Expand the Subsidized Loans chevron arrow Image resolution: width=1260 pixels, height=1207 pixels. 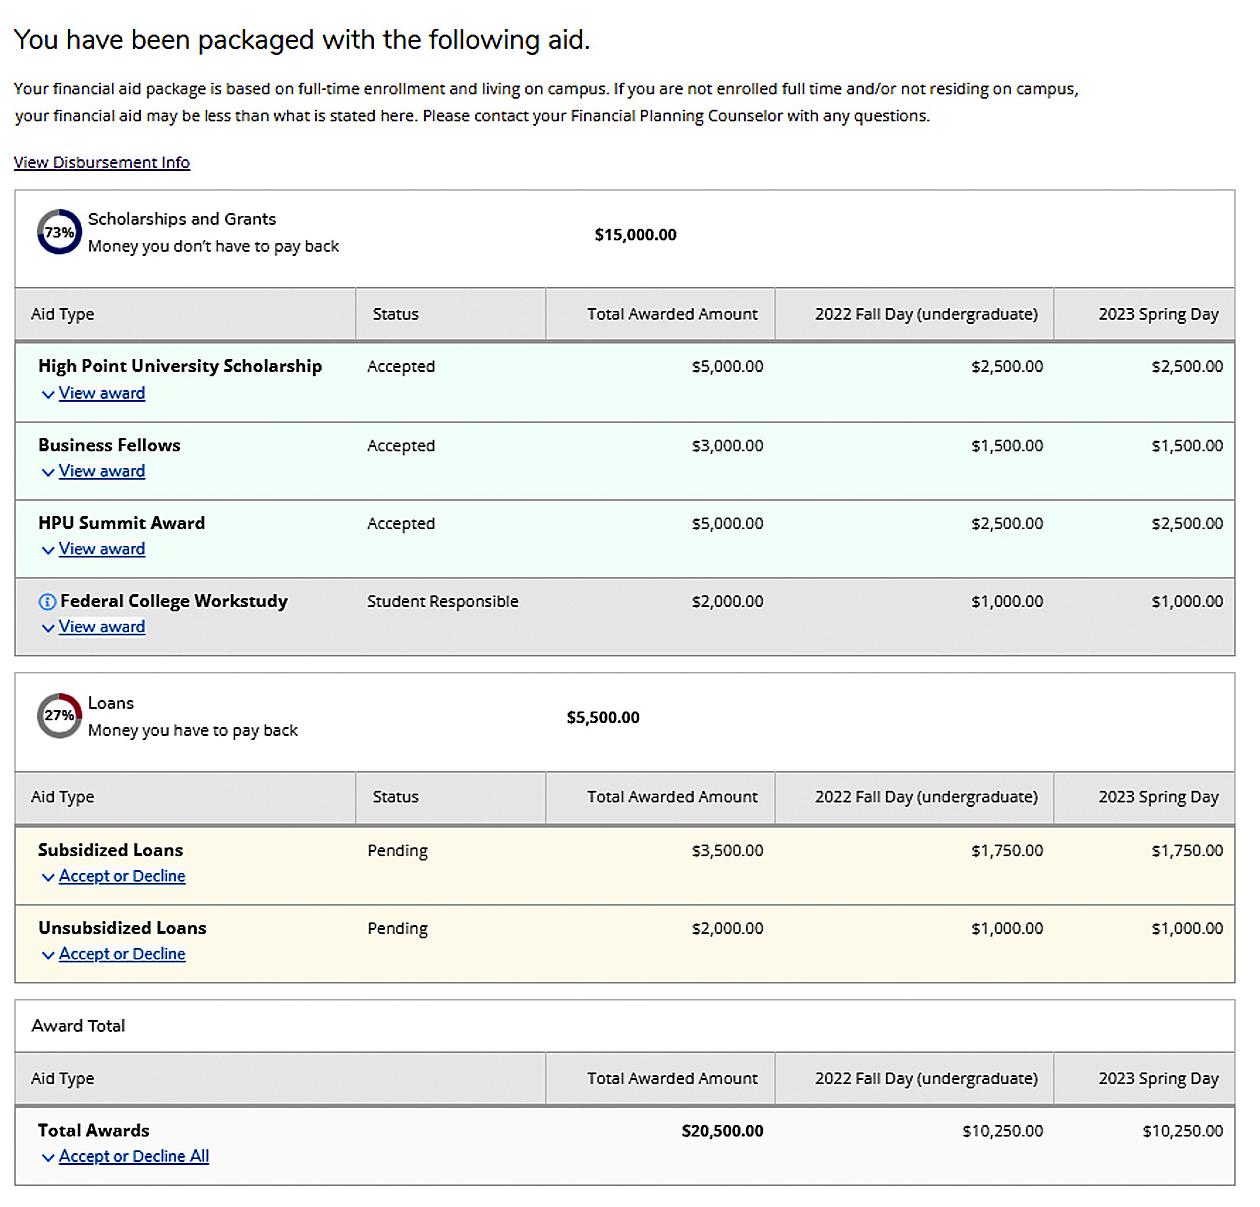pos(48,878)
